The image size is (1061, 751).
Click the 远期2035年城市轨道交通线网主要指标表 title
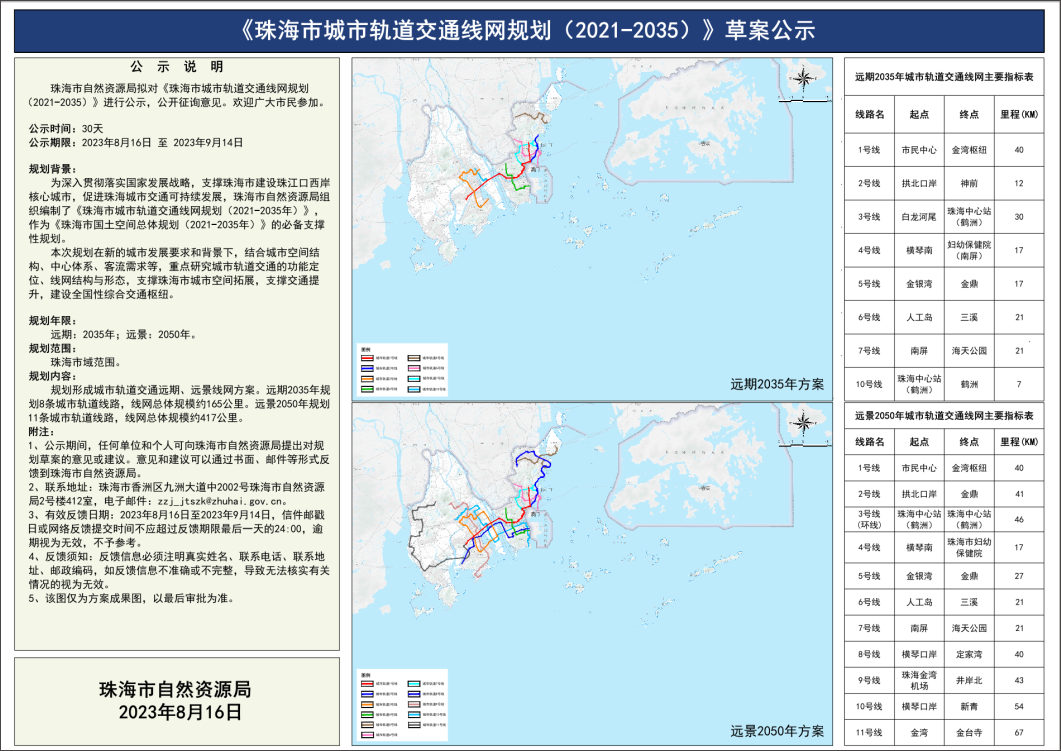pyautogui.click(x=944, y=77)
